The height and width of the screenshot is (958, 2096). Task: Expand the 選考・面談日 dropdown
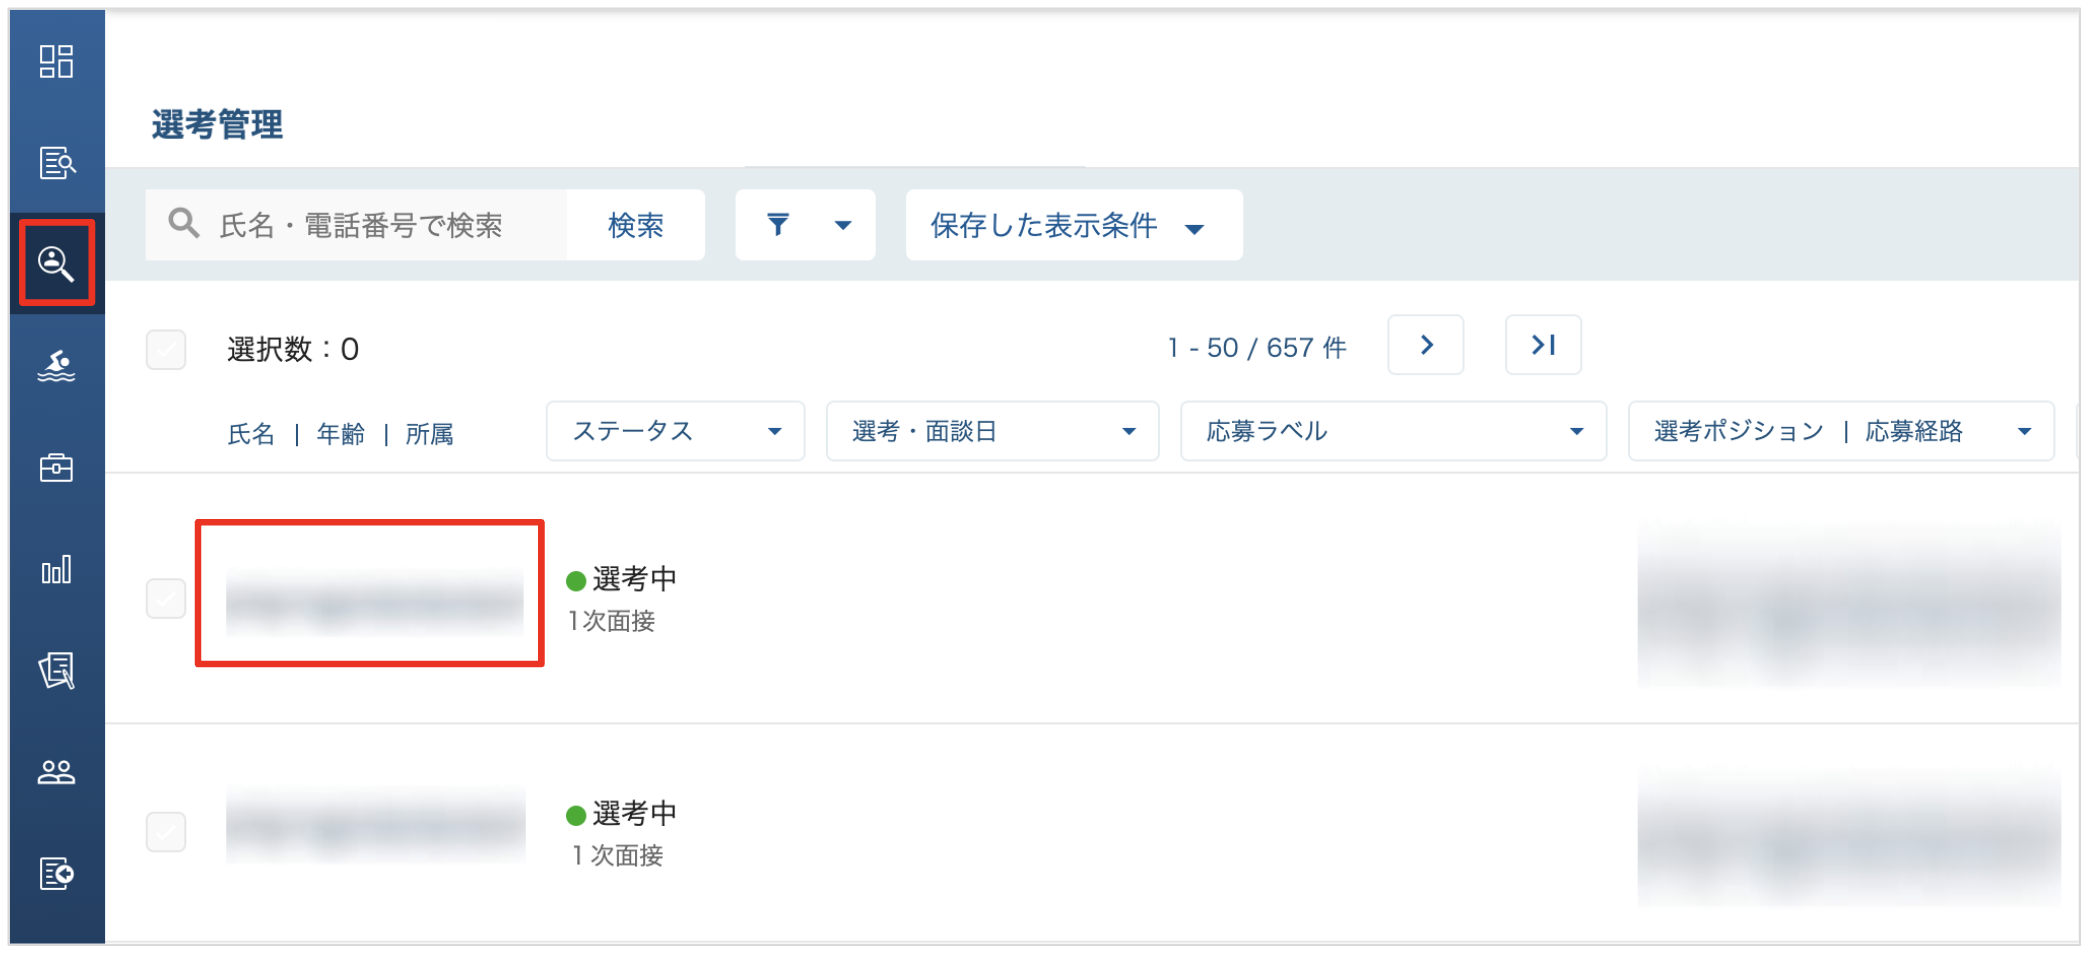(x=993, y=431)
